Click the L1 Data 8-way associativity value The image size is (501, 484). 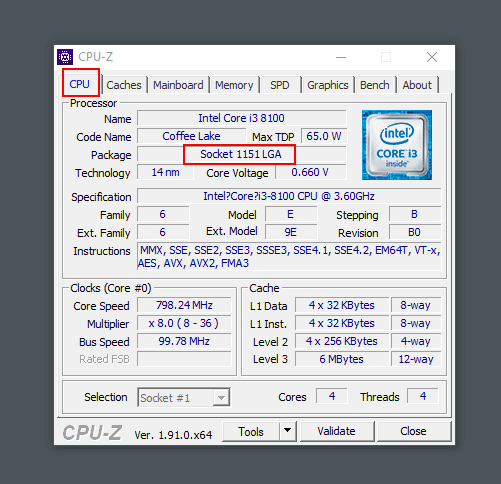point(416,305)
